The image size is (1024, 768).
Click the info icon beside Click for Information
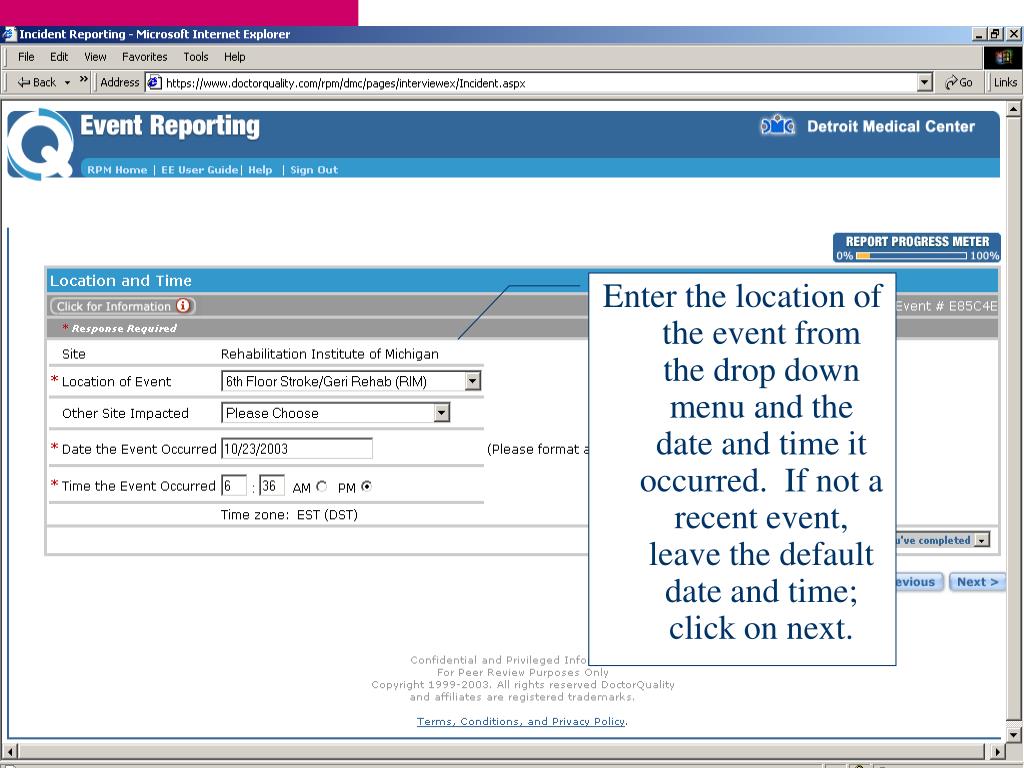pyautogui.click(x=183, y=306)
